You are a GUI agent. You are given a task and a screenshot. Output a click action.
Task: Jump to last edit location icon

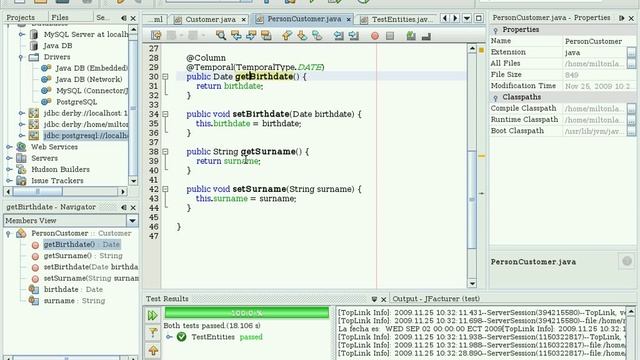tap(156, 36)
